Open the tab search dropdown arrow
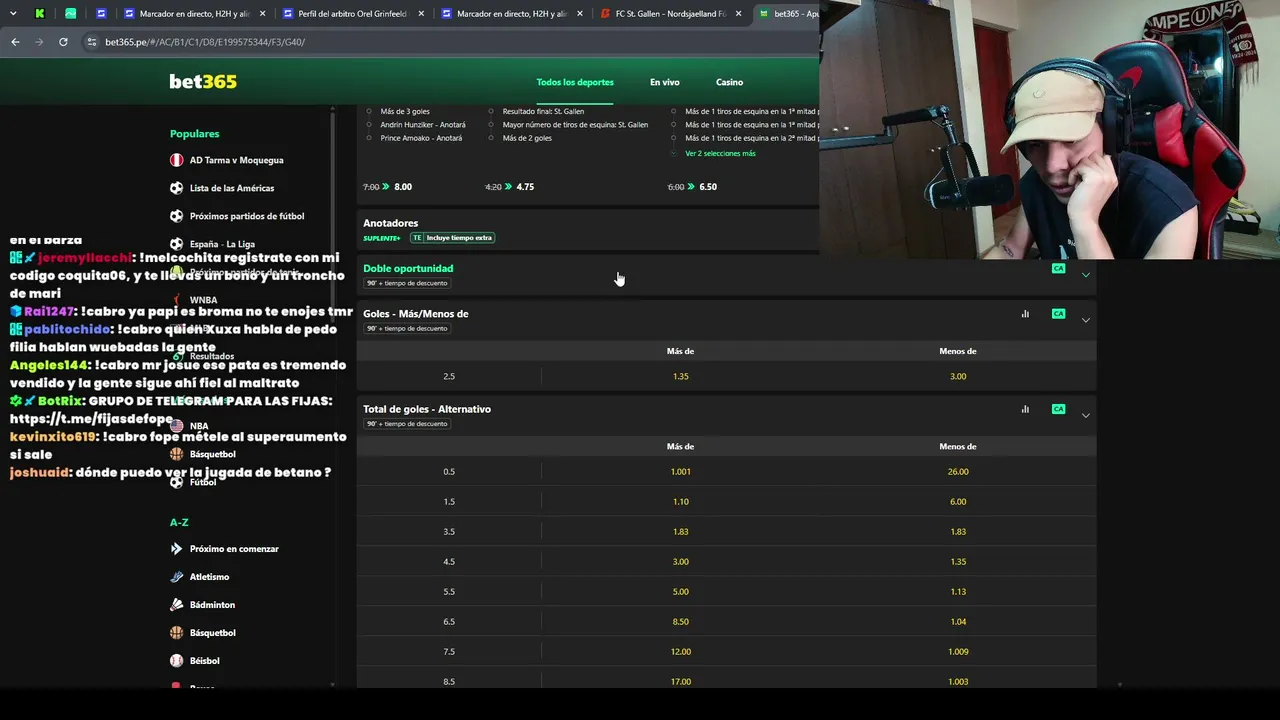Viewport: 1280px width, 720px height. coord(13,14)
